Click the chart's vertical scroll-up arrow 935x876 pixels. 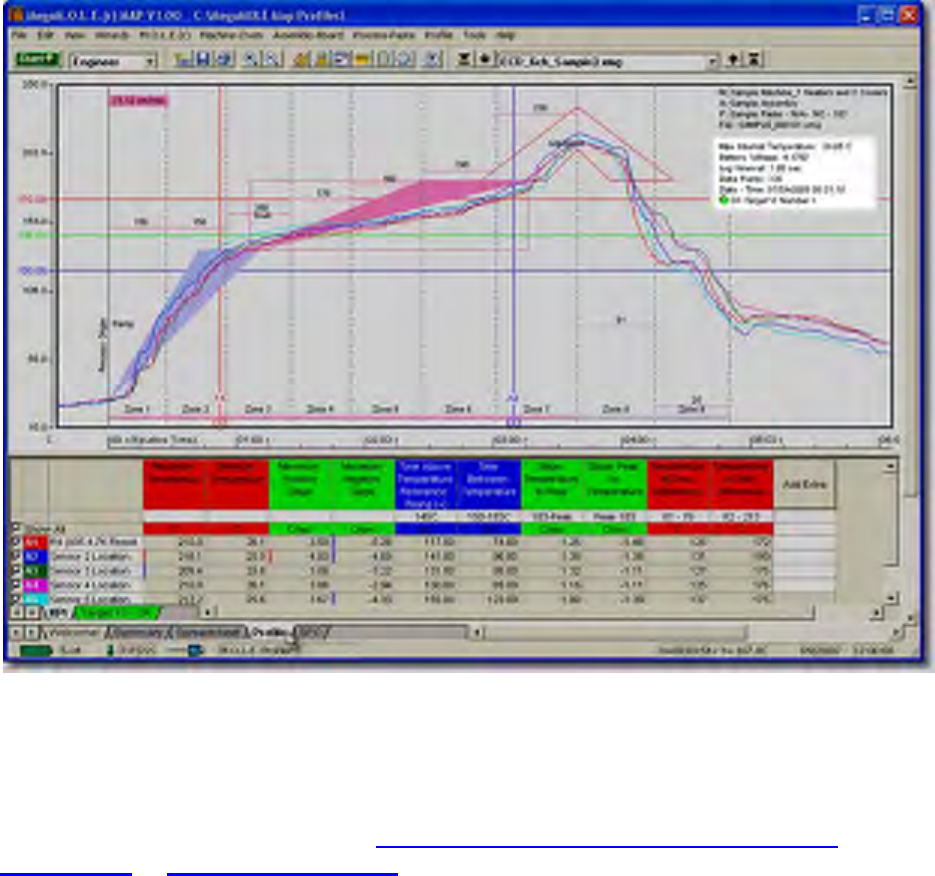(910, 82)
